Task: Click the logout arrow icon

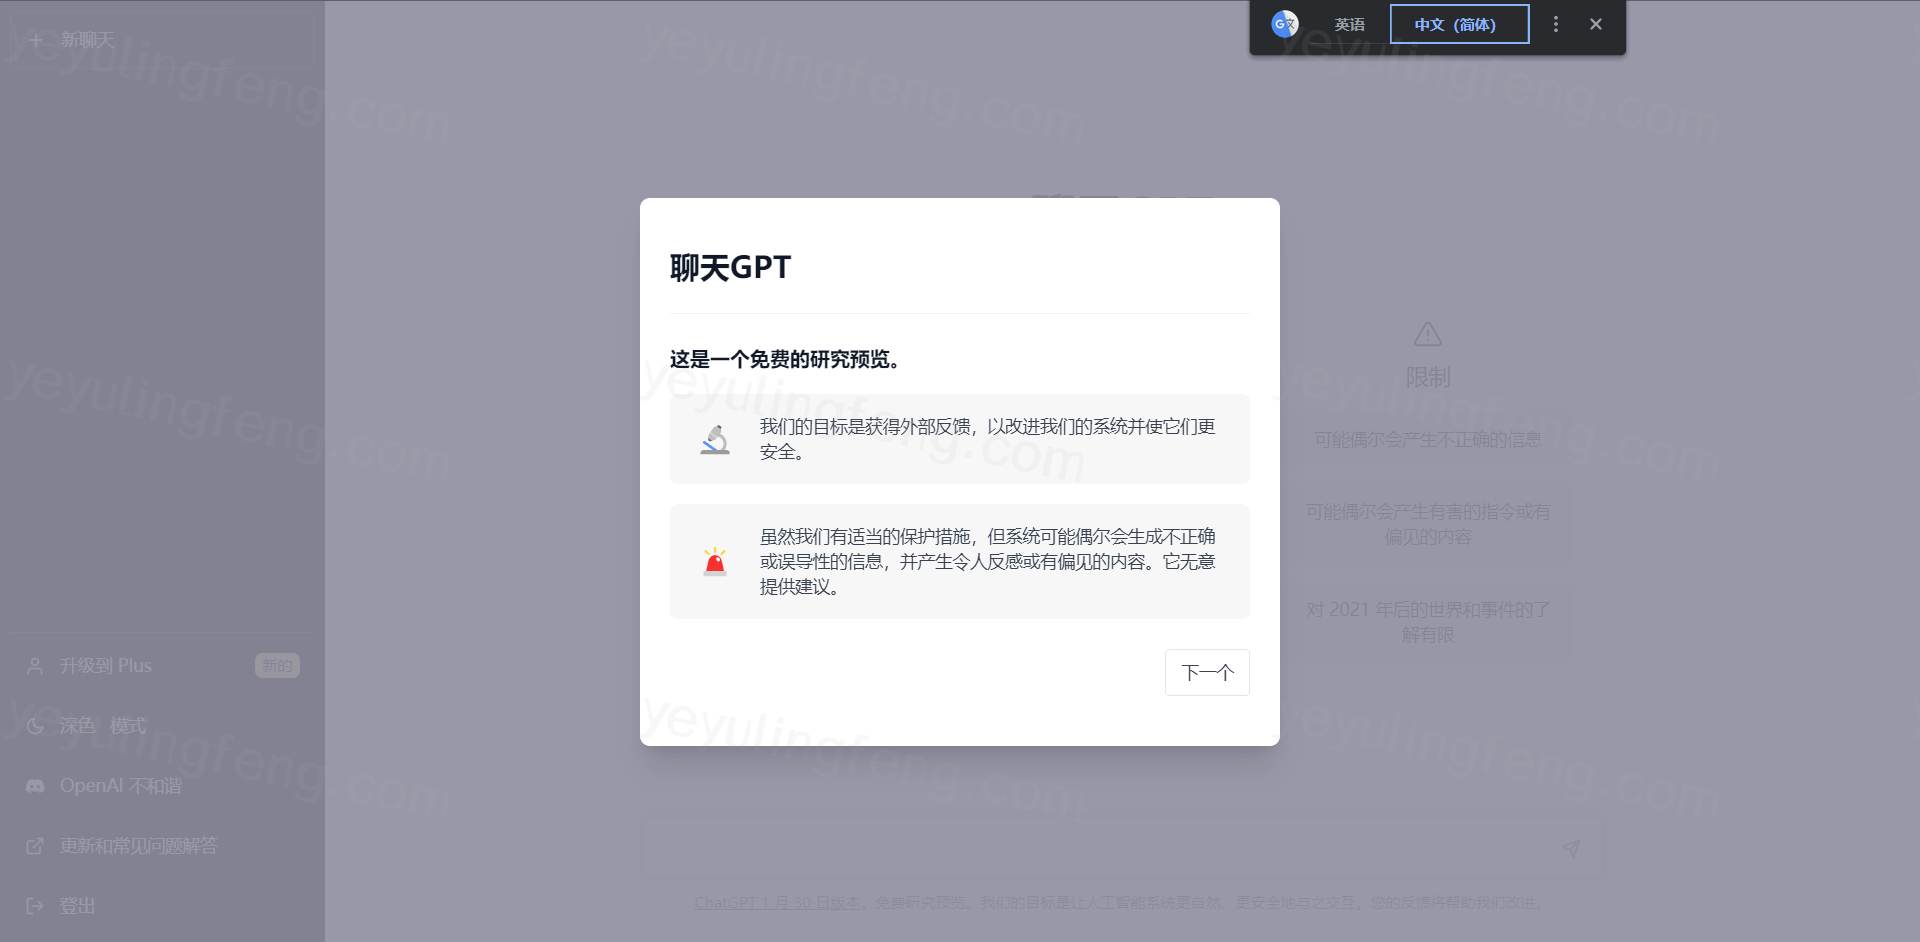Action: pyautogui.click(x=35, y=906)
